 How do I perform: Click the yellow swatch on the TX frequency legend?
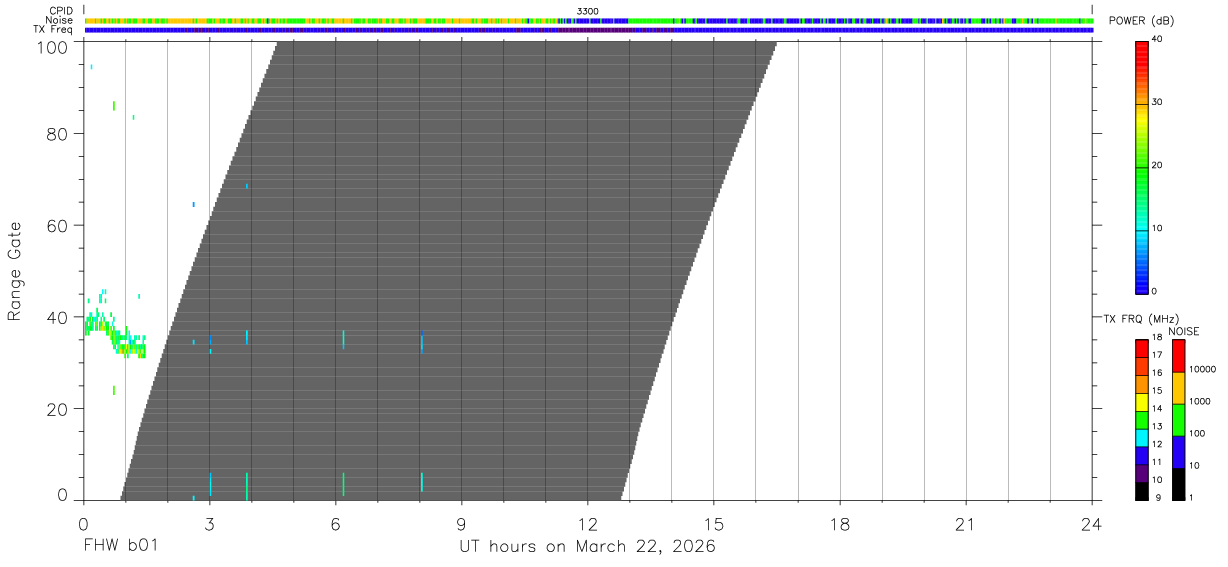tap(1141, 402)
